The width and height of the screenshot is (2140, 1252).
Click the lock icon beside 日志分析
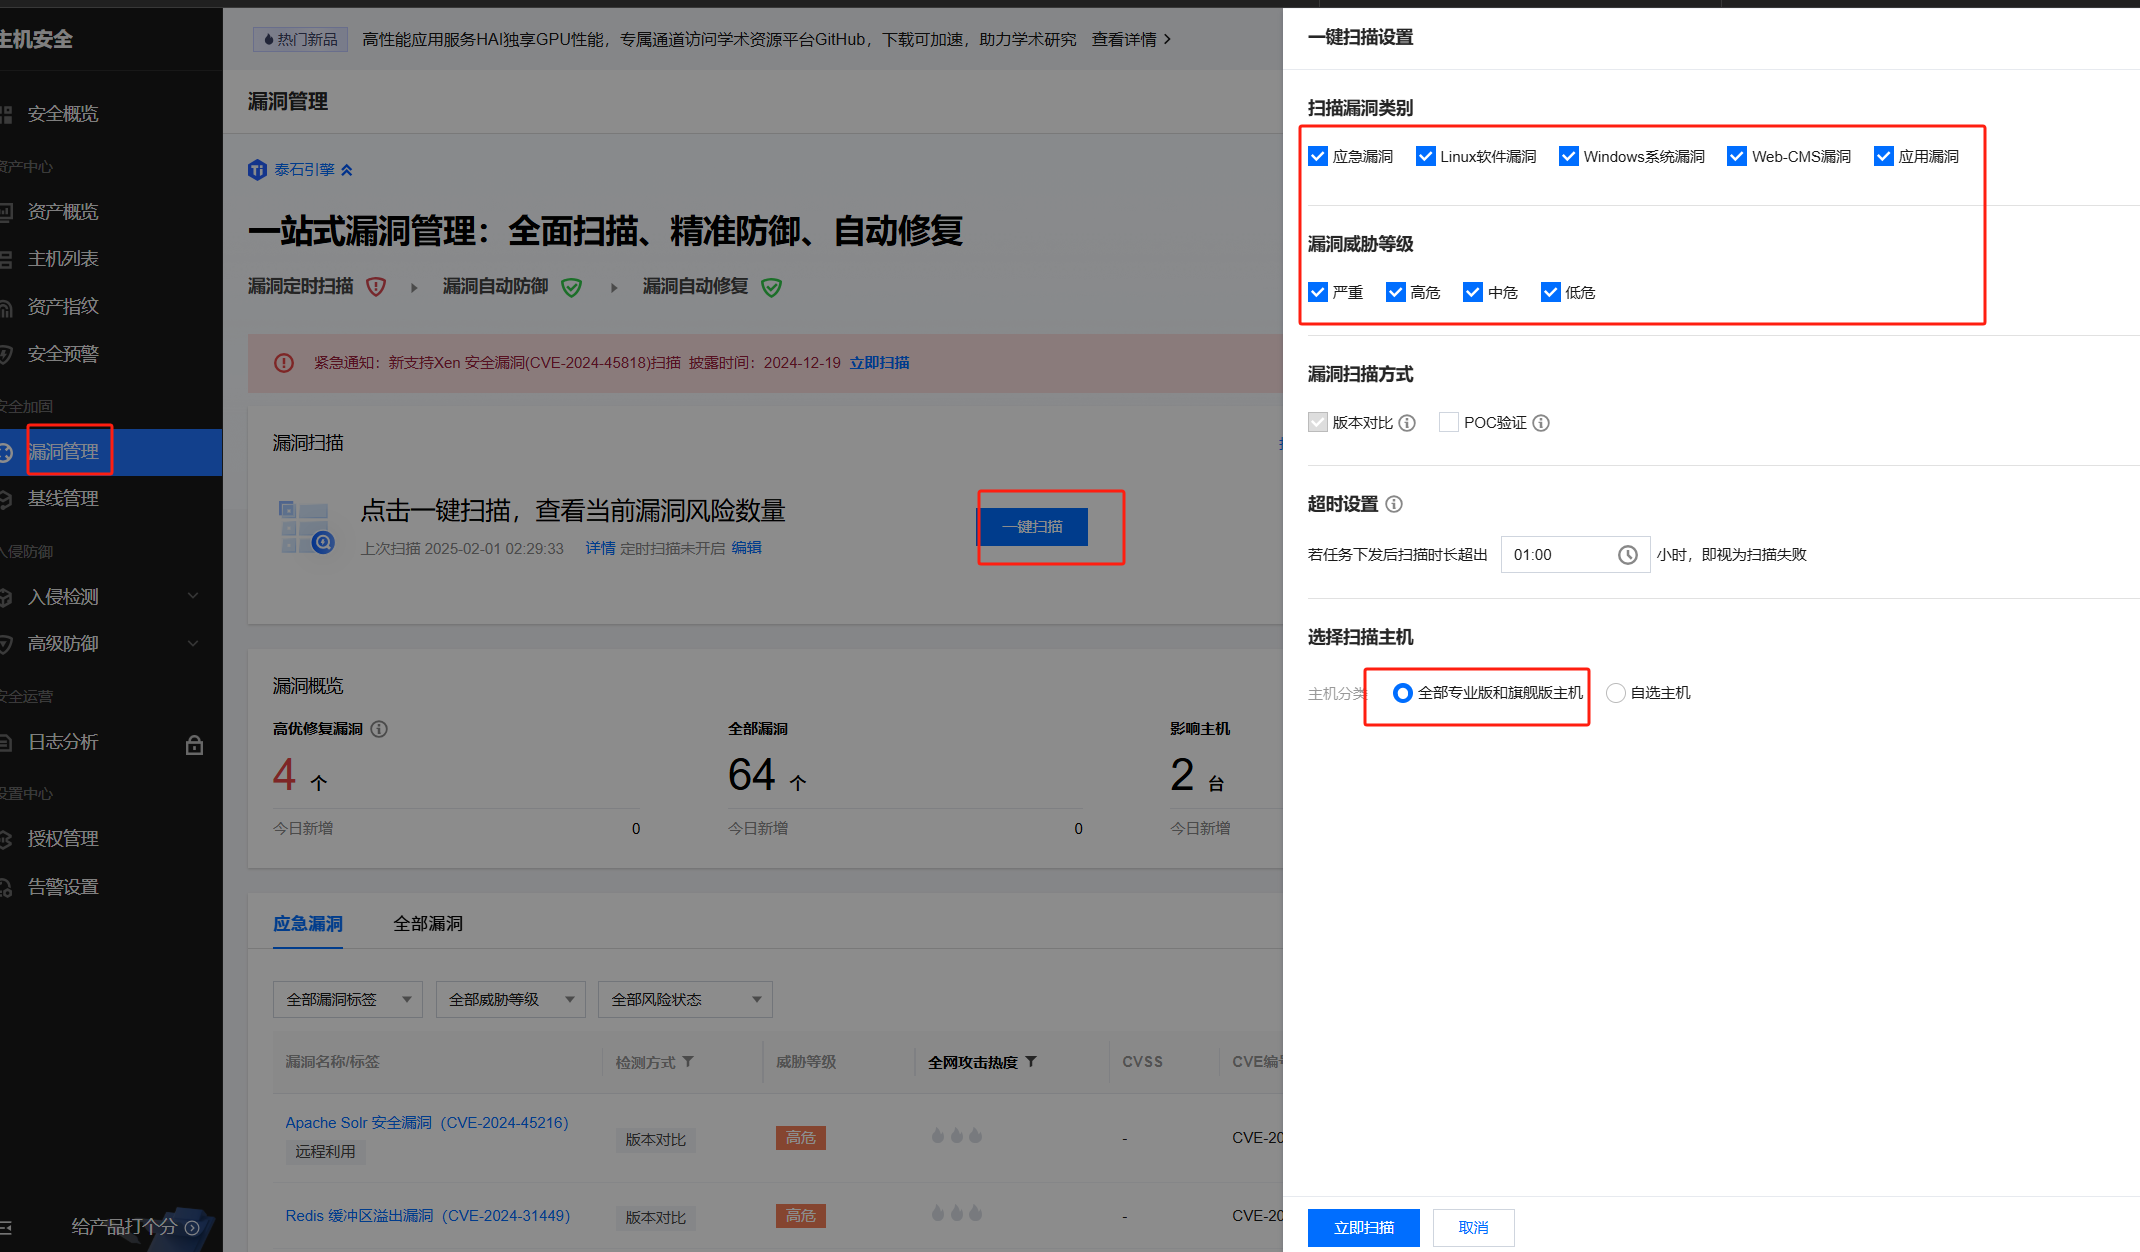point(195,744)
